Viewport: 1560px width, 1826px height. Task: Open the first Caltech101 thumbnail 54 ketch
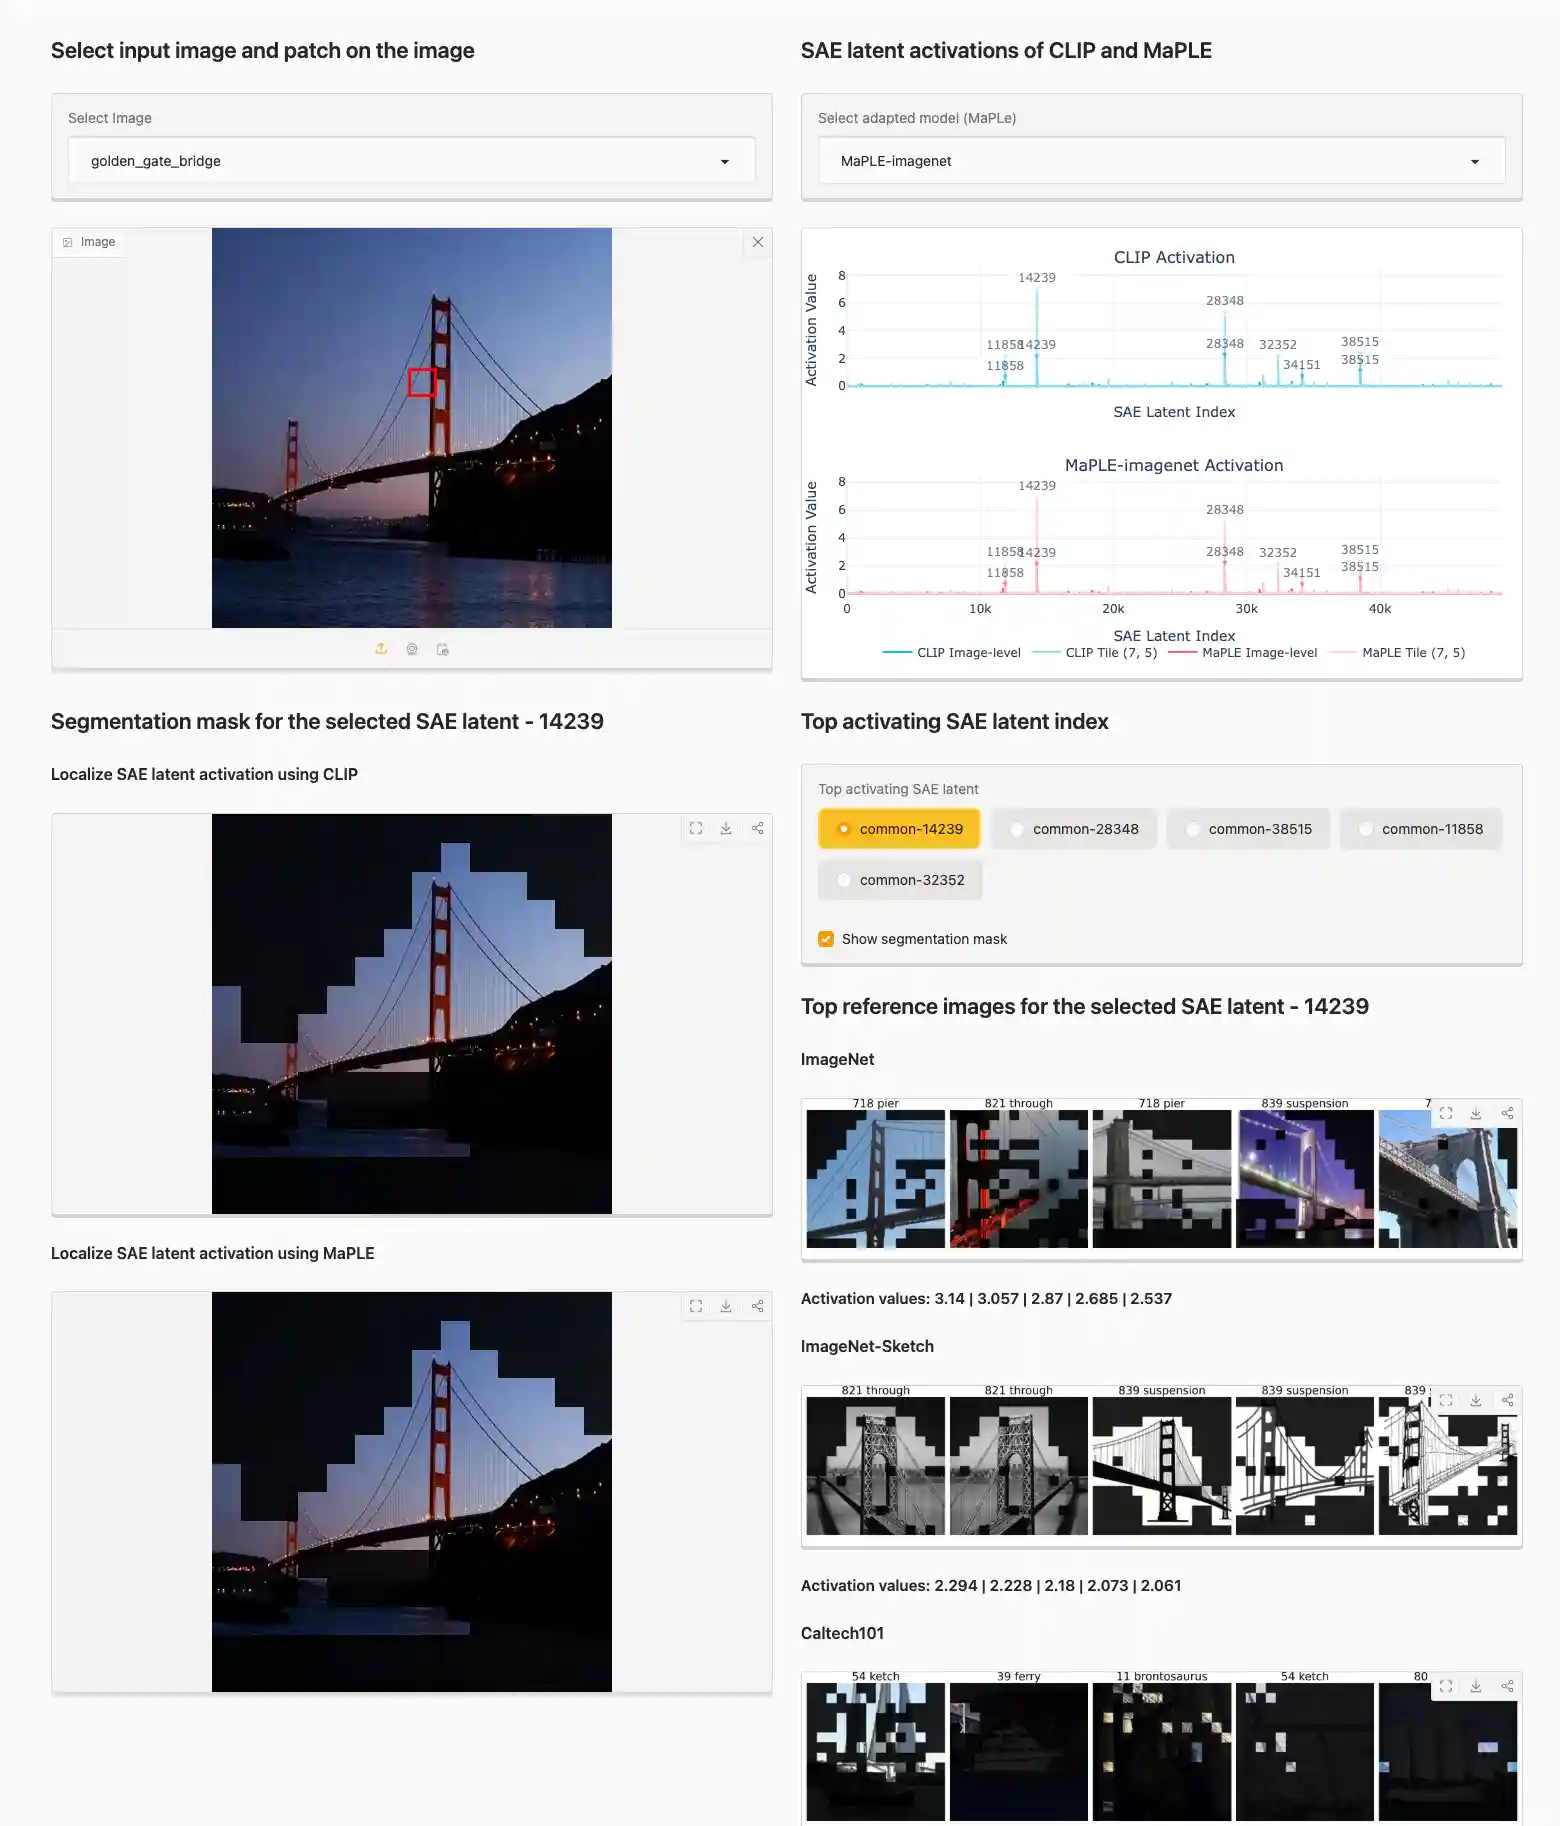pyautogui.click(x=876, y=1752)
